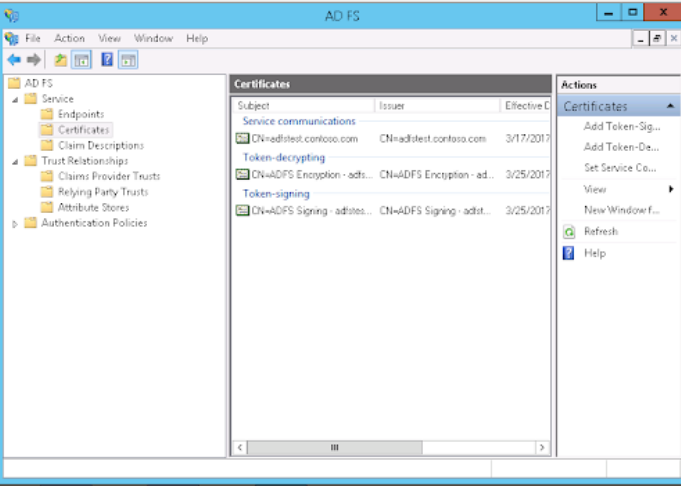The width and height of the screenshot is (681, 486).
Task: Click certificate icon for ADFS Signing row
Action: coord(242,211)
